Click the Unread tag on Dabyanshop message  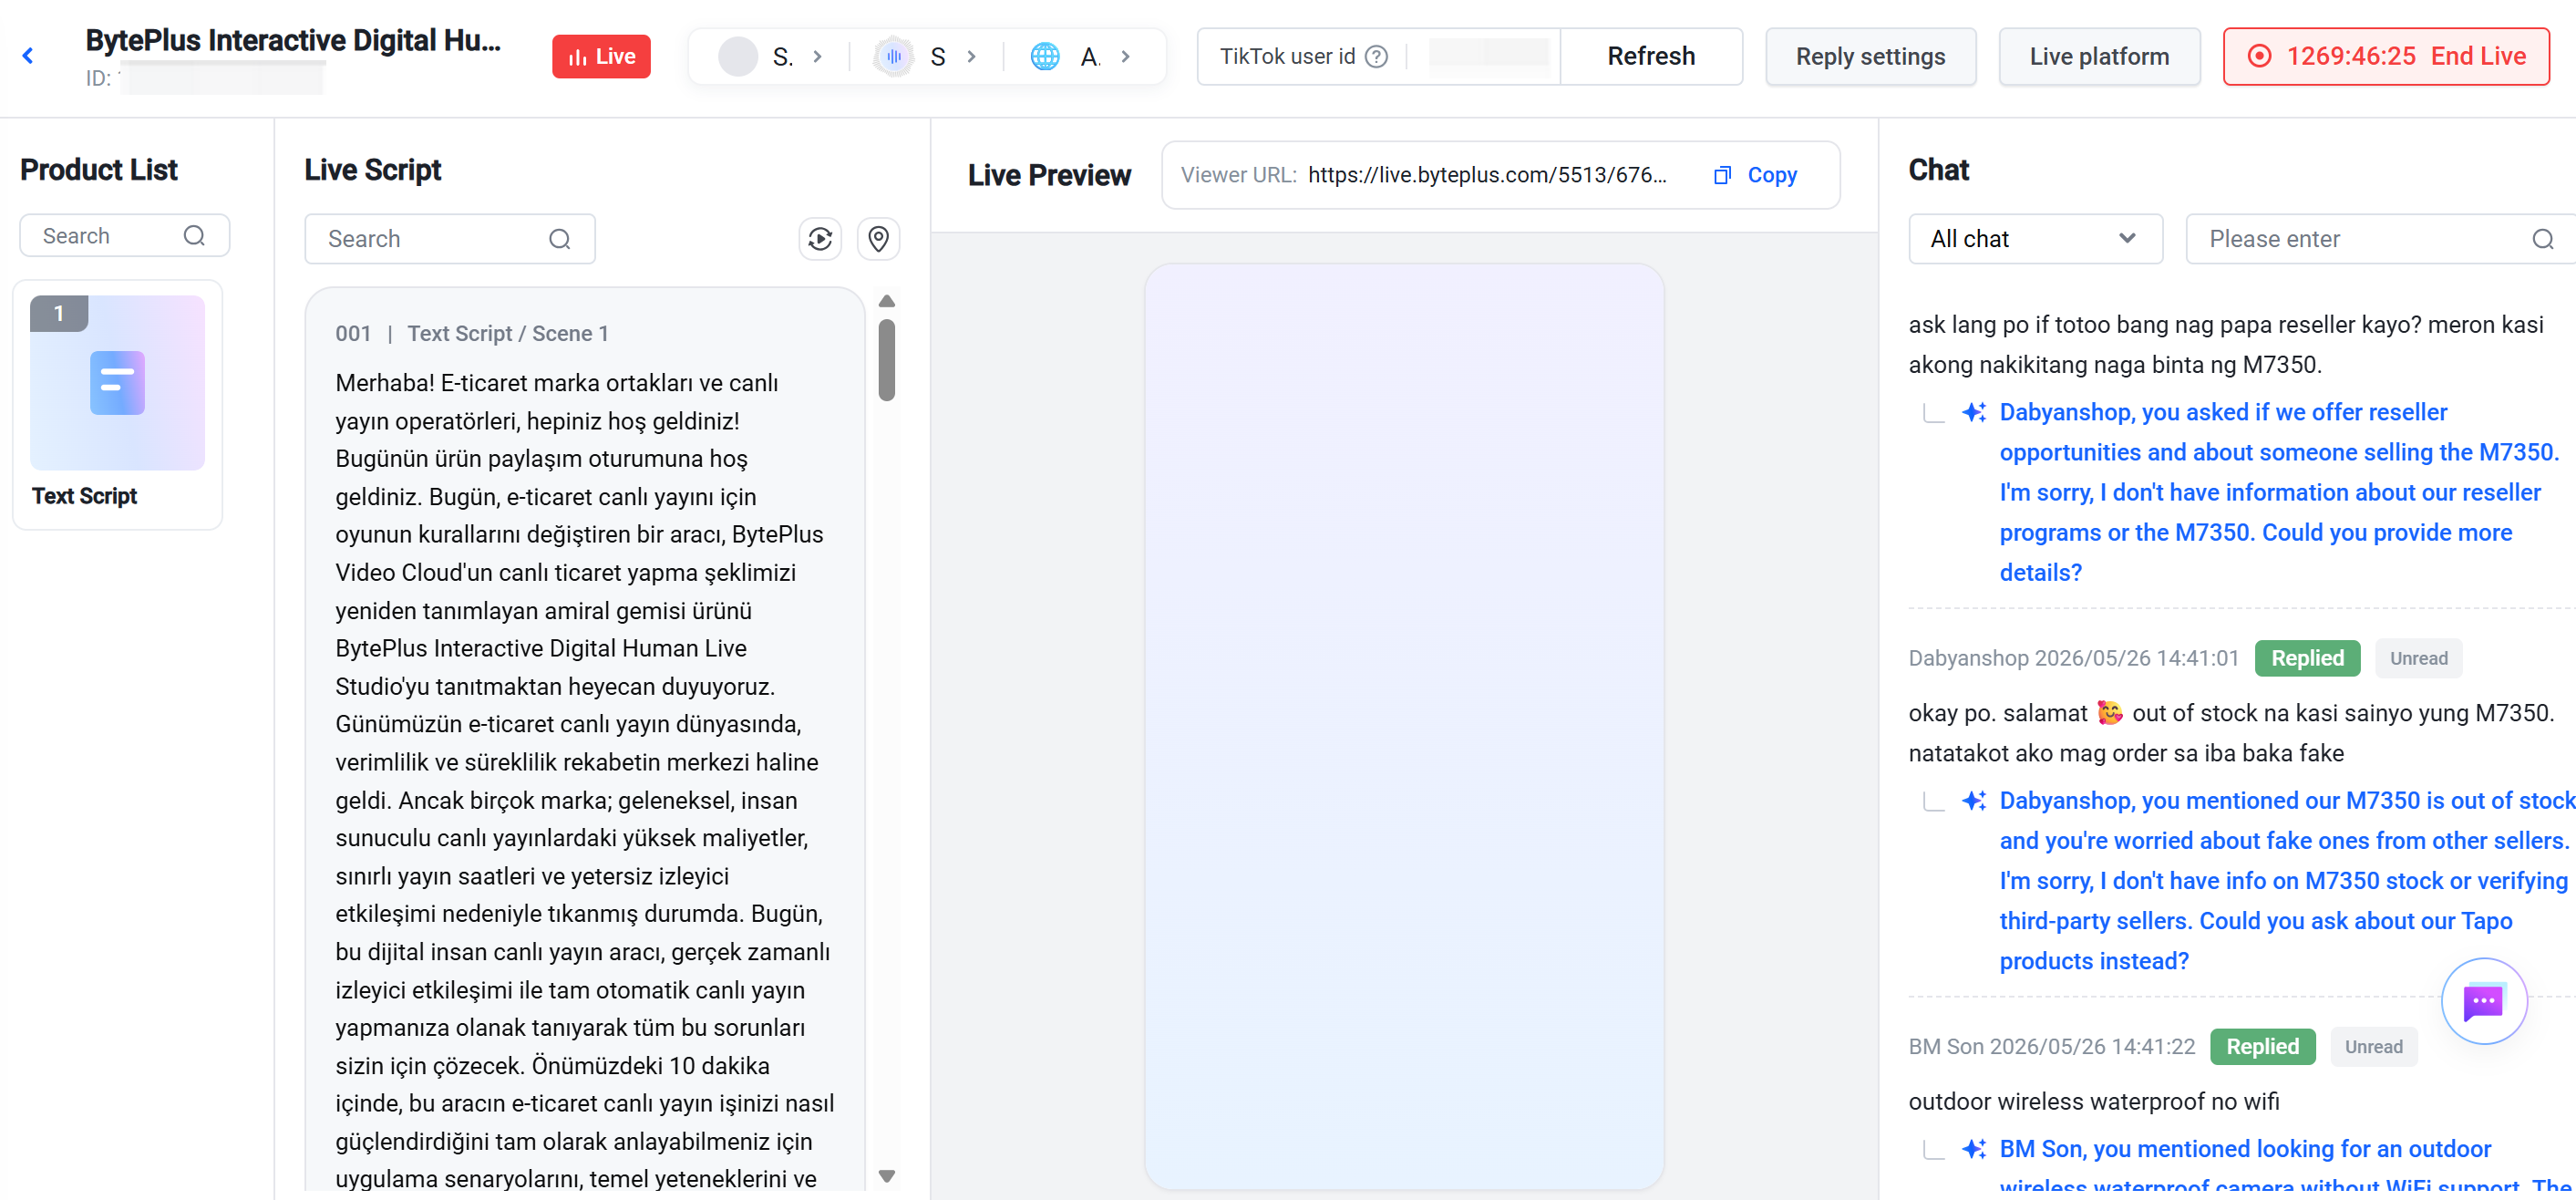pyautogui.click(x=2418, y=658)
